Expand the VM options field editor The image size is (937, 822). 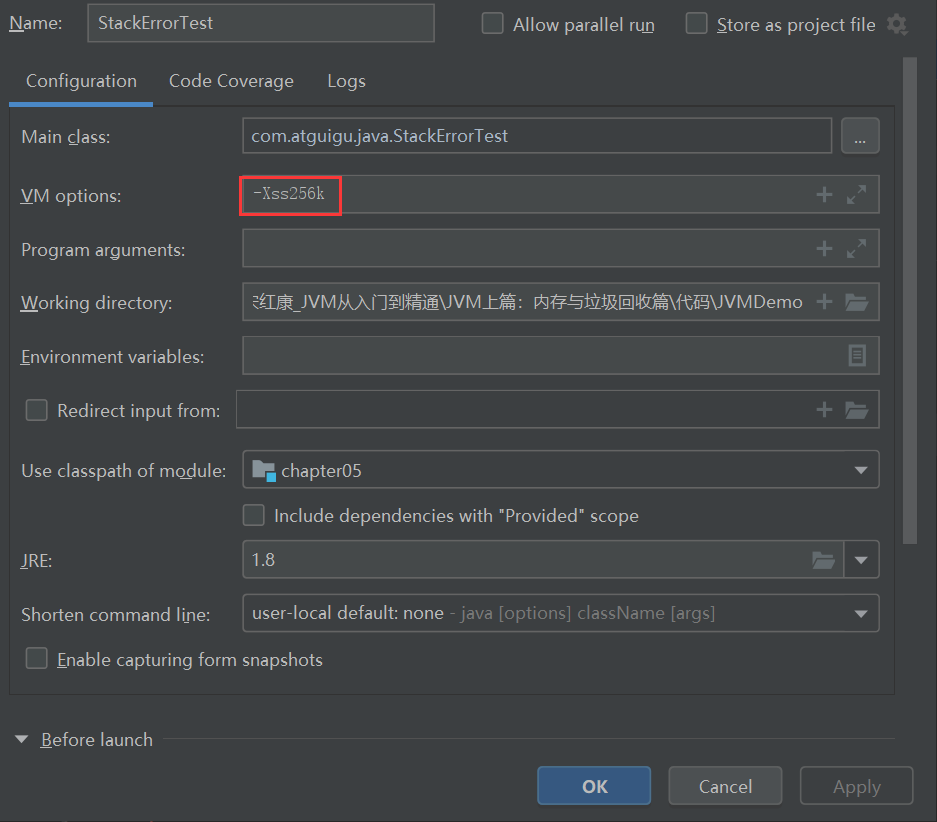pos(856,195)
